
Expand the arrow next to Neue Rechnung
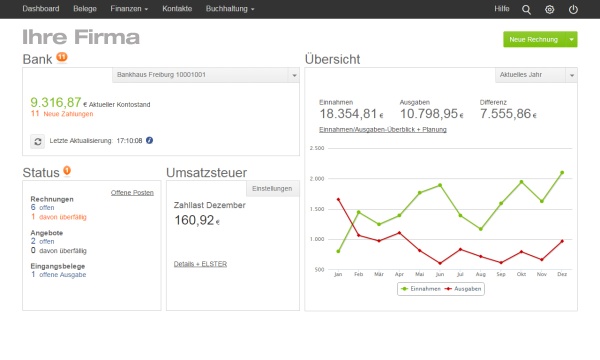pyautogui.click(x=571, y=39)
